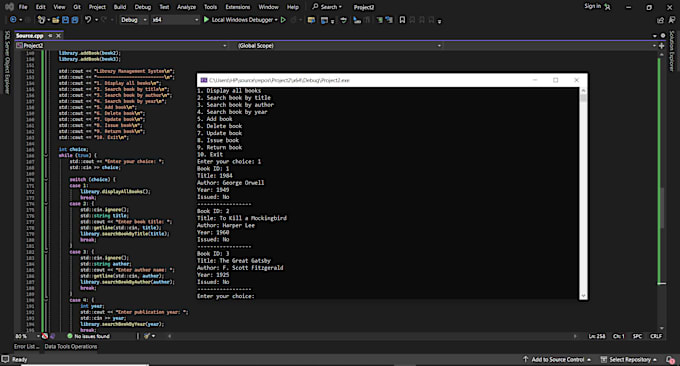
Task: Open the Git menu
Action: pos(77,7)
